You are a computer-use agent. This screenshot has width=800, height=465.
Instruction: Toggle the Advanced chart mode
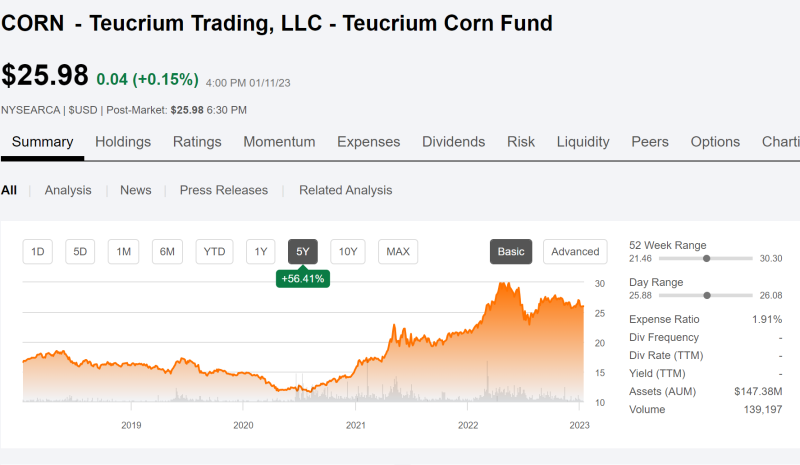point(575,252)
